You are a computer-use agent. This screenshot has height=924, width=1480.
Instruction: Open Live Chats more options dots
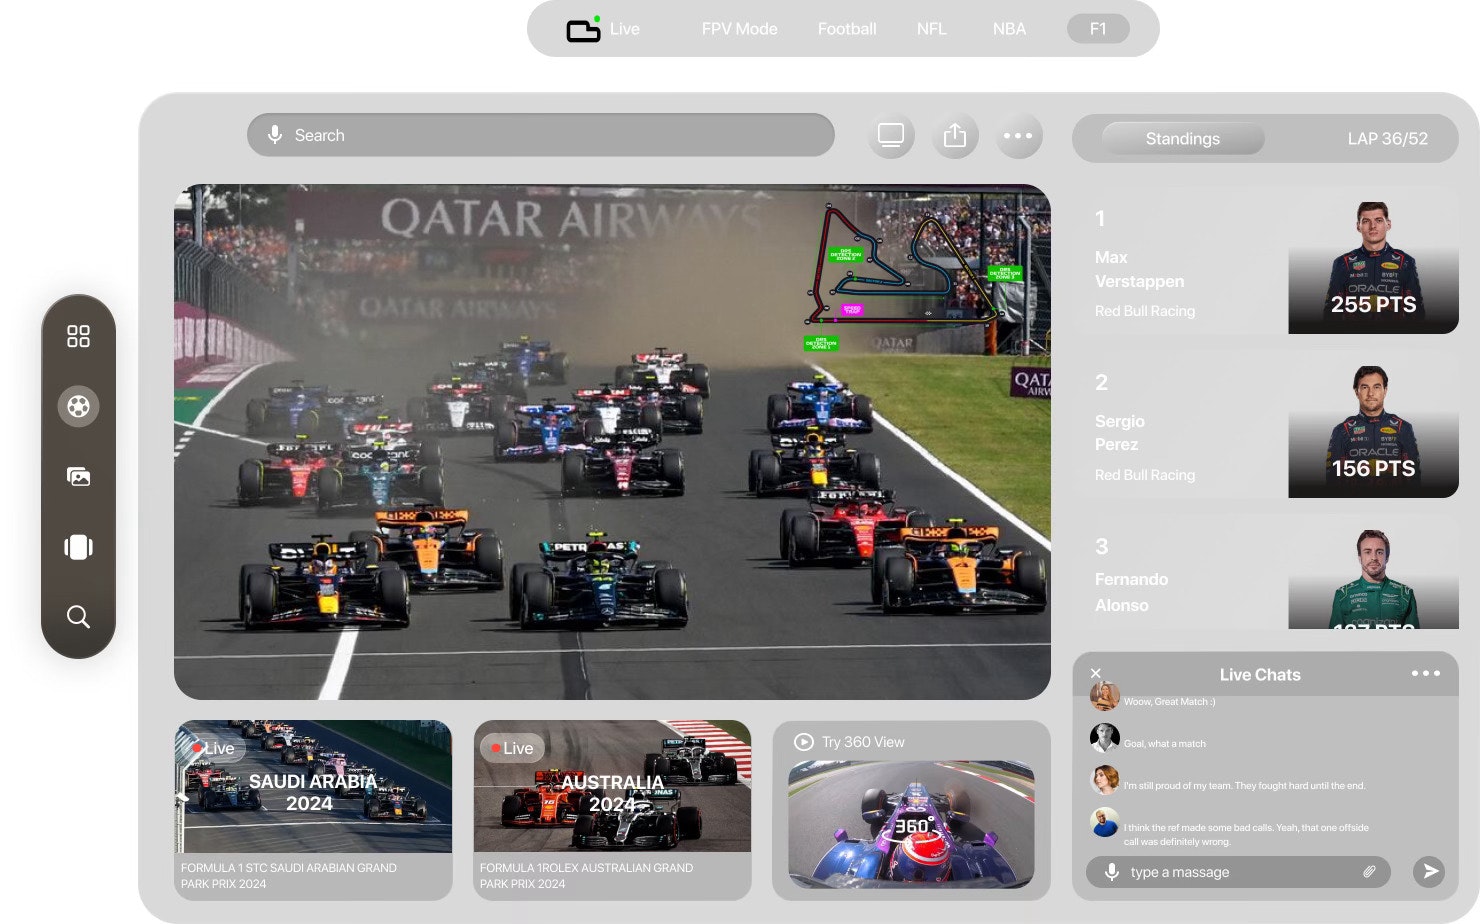click(x=1426, y=673)
